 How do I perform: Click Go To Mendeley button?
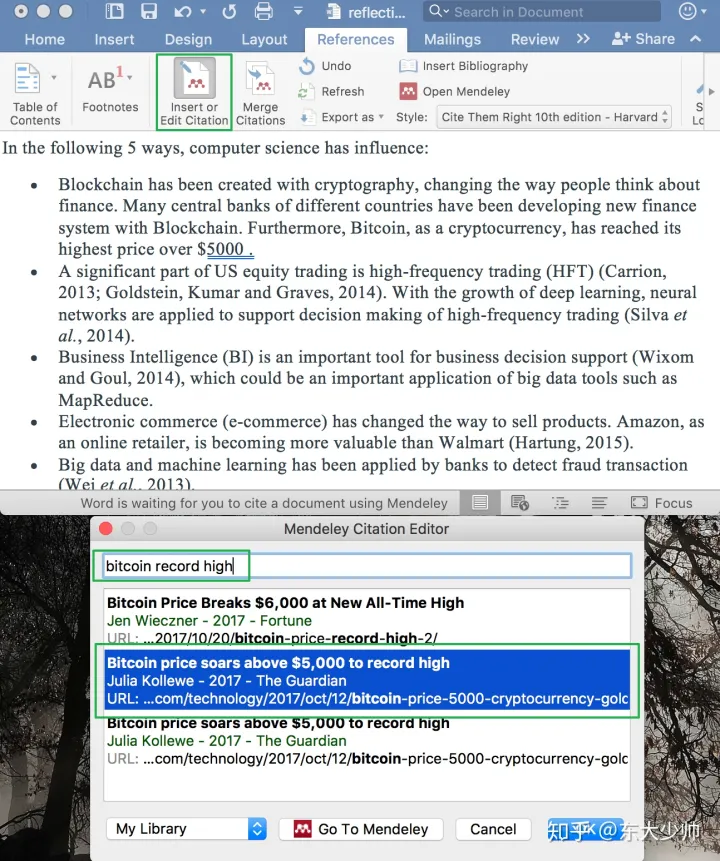(361, 829)
